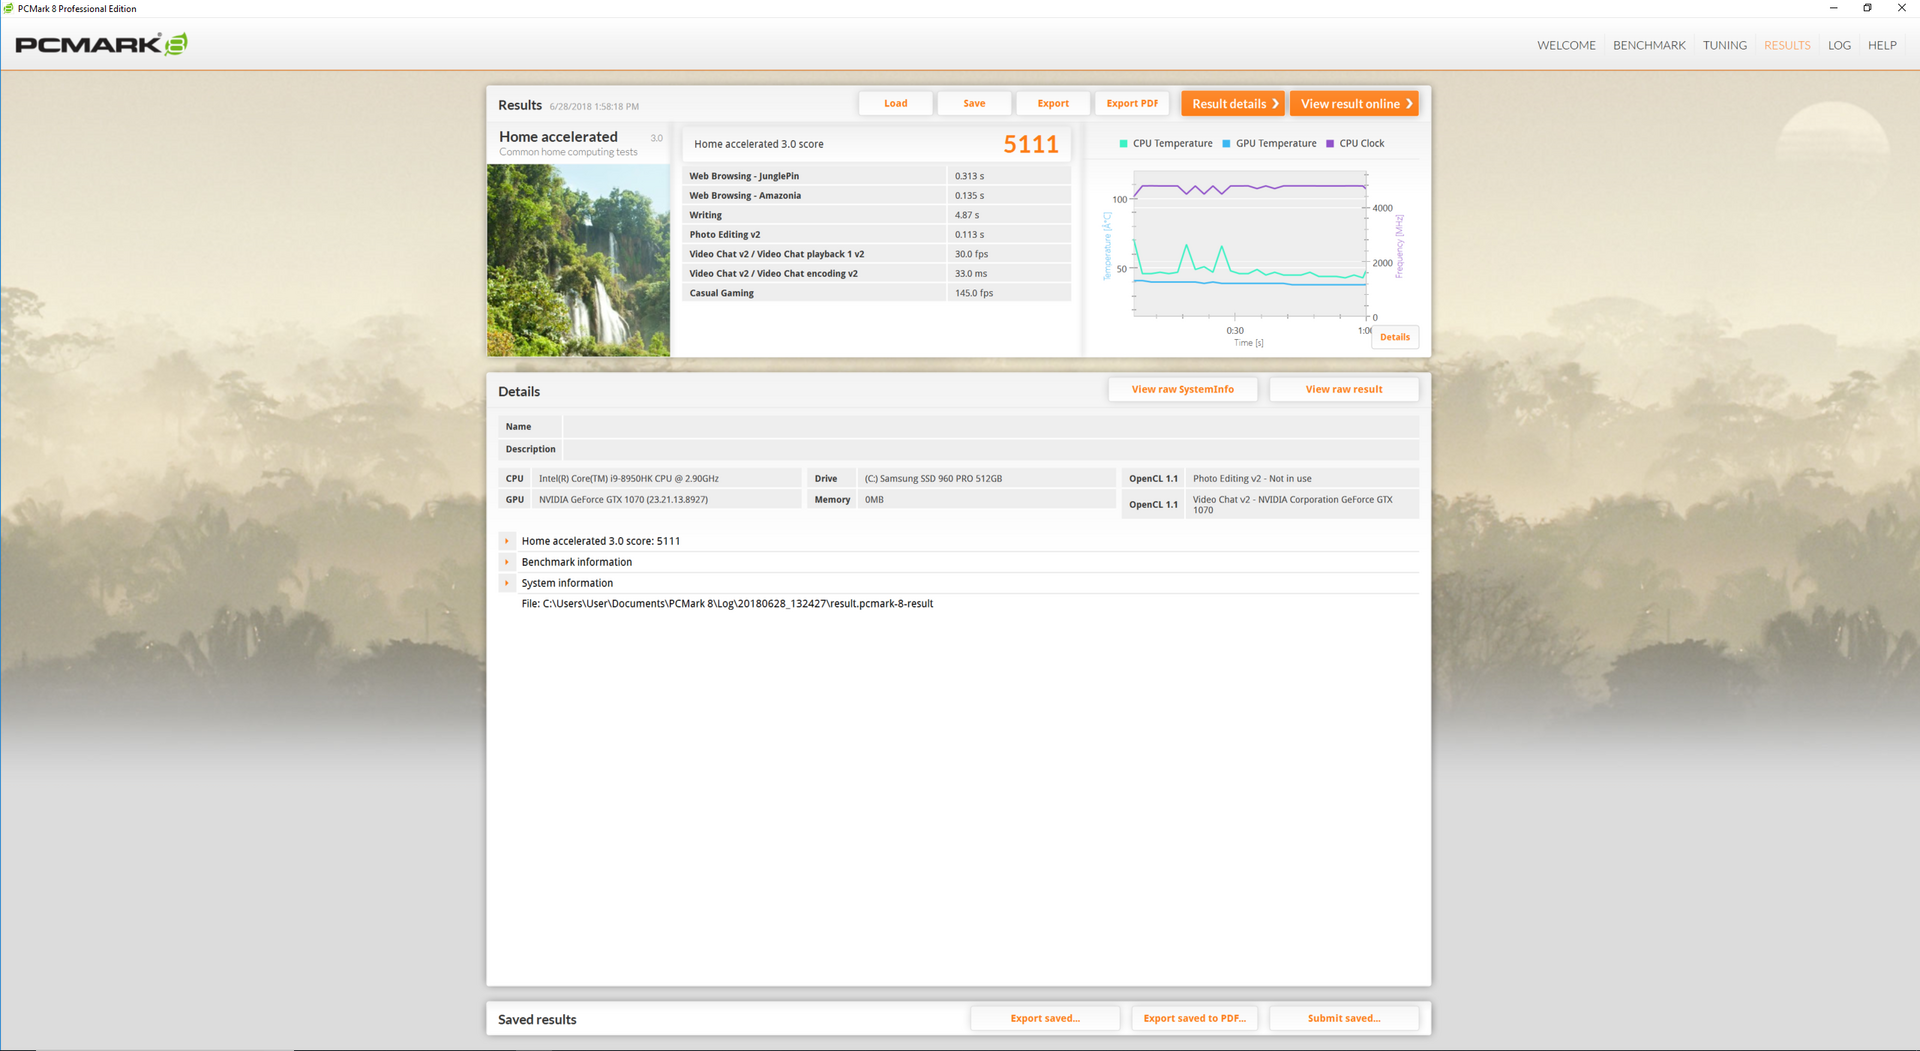Select the Writing result row
The height and width of the screenshot is (1051, 1920).
tap(877, 215)
